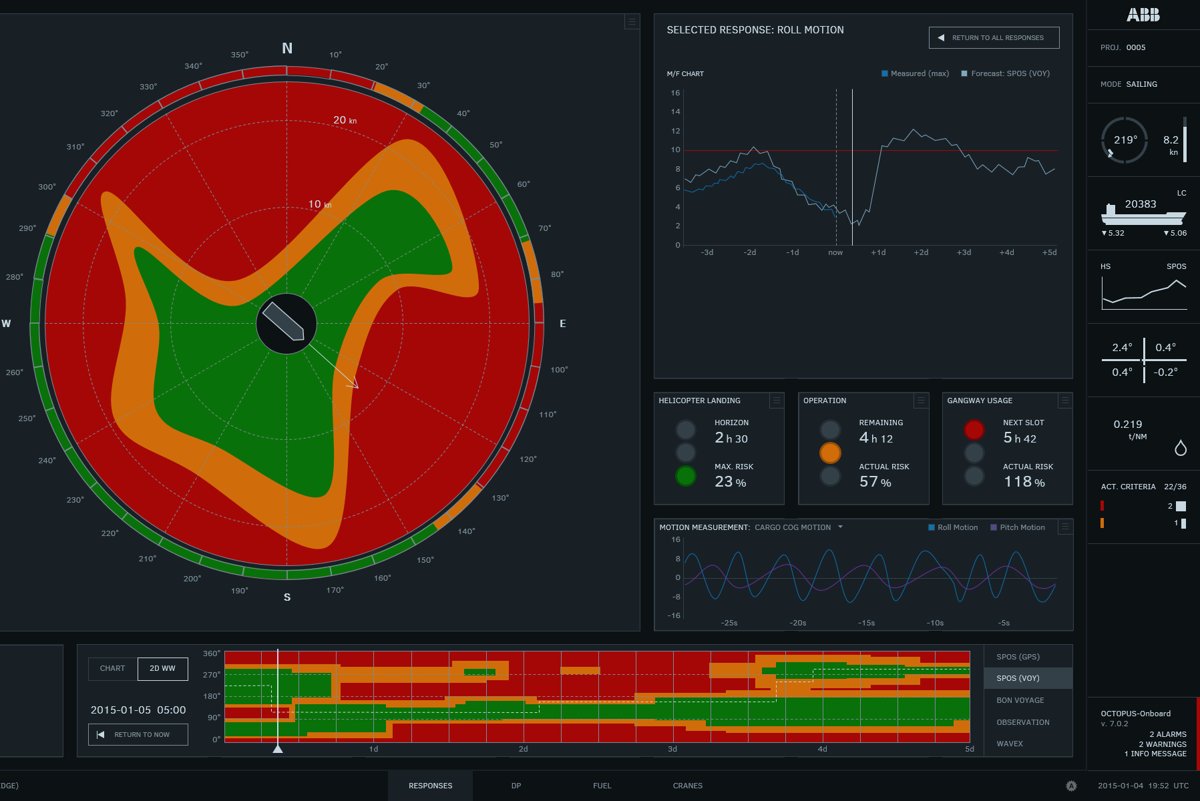Click the 5.06 draft value
This screenshot has width=1200, height=801.
[x=1175, y=233]
